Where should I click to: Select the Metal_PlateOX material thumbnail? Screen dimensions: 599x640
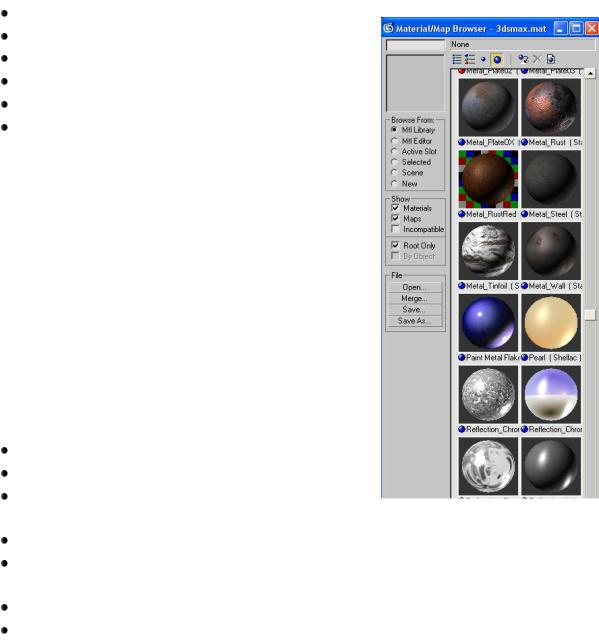coord(488,107)
